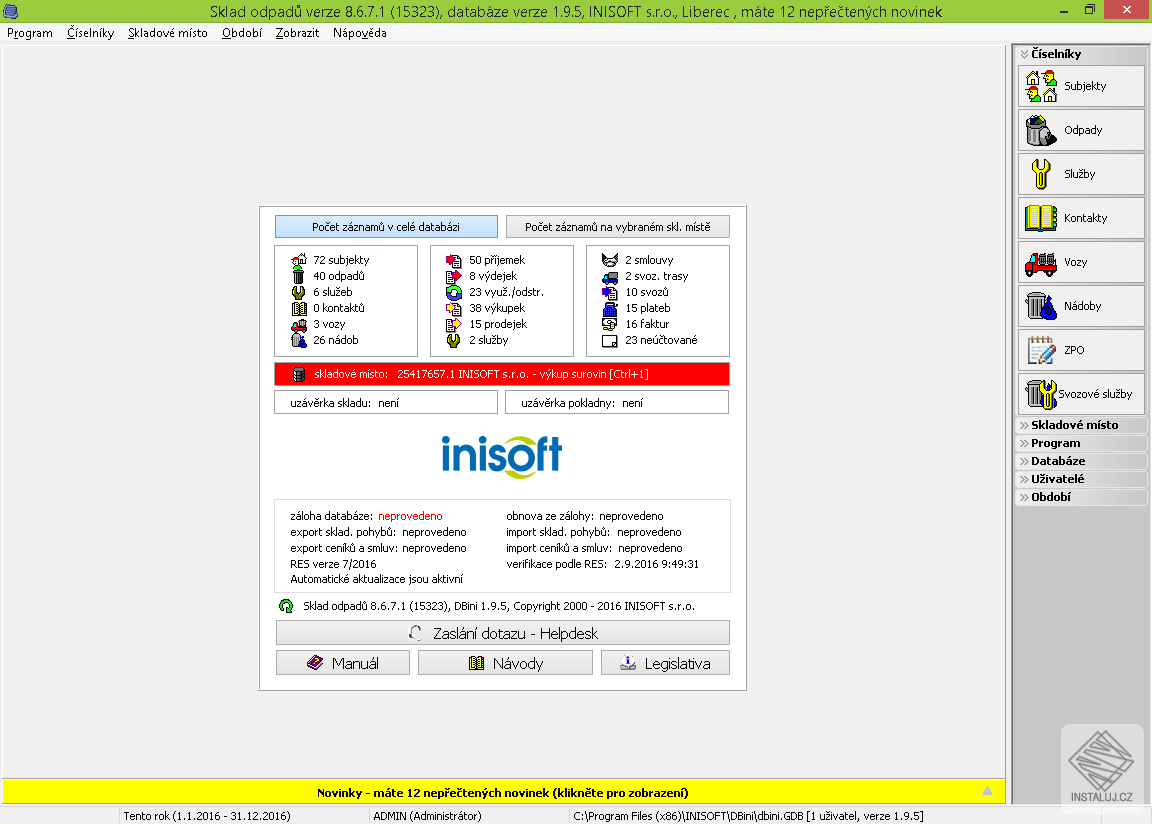
Task: Select 'Počet záznamů v celé databázi' toggle
Action: pos(386,227)
